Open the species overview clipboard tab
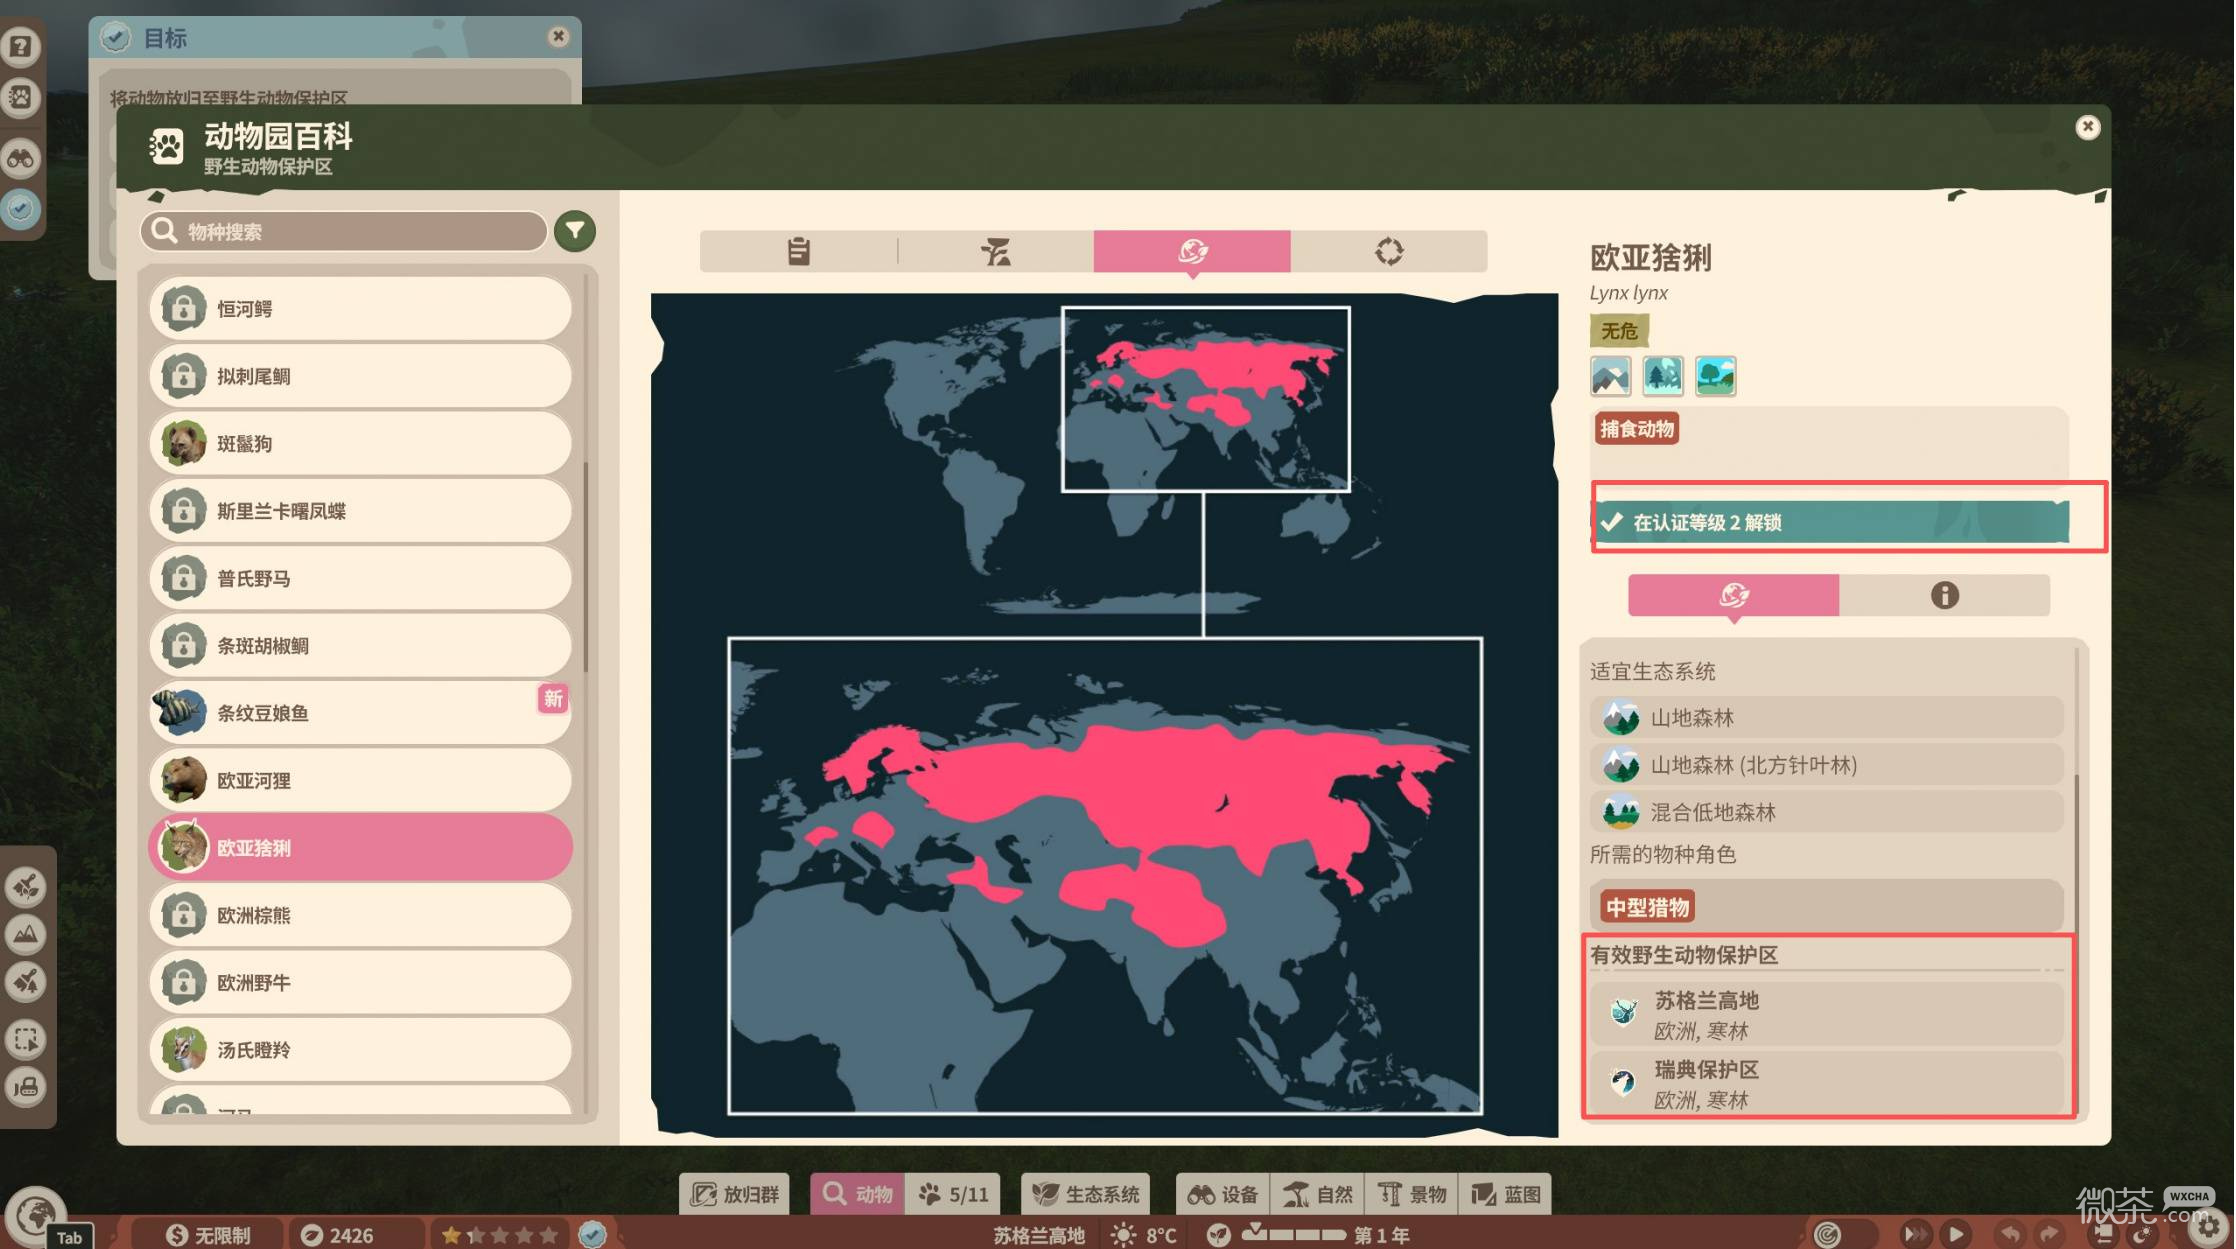2236x1249 pixels. 798,251
